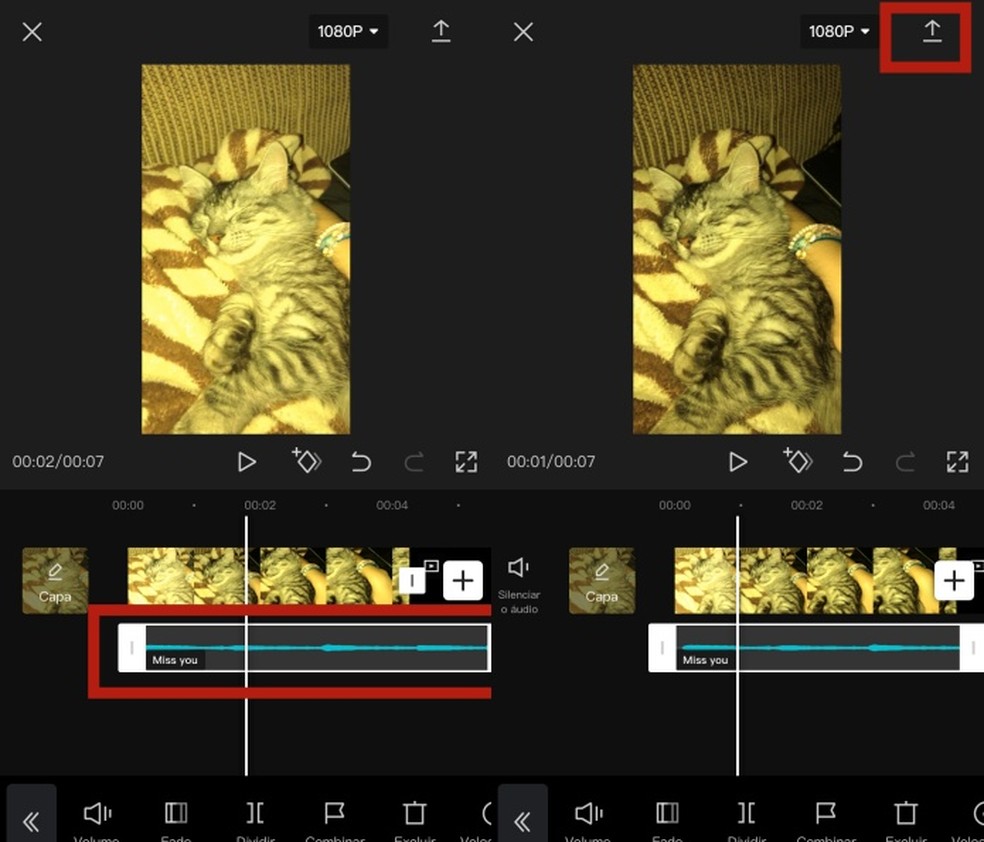The height and width of the screenshot is (842, 984).
Task: Tap the export arrow in the right screenshot
Action: coord(932,31)
